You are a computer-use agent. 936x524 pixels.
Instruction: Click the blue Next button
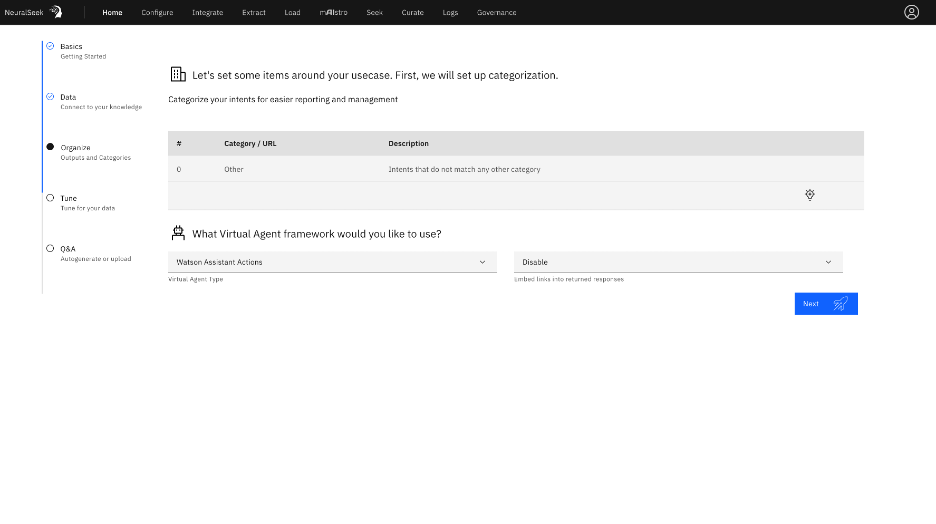(826, 304)
